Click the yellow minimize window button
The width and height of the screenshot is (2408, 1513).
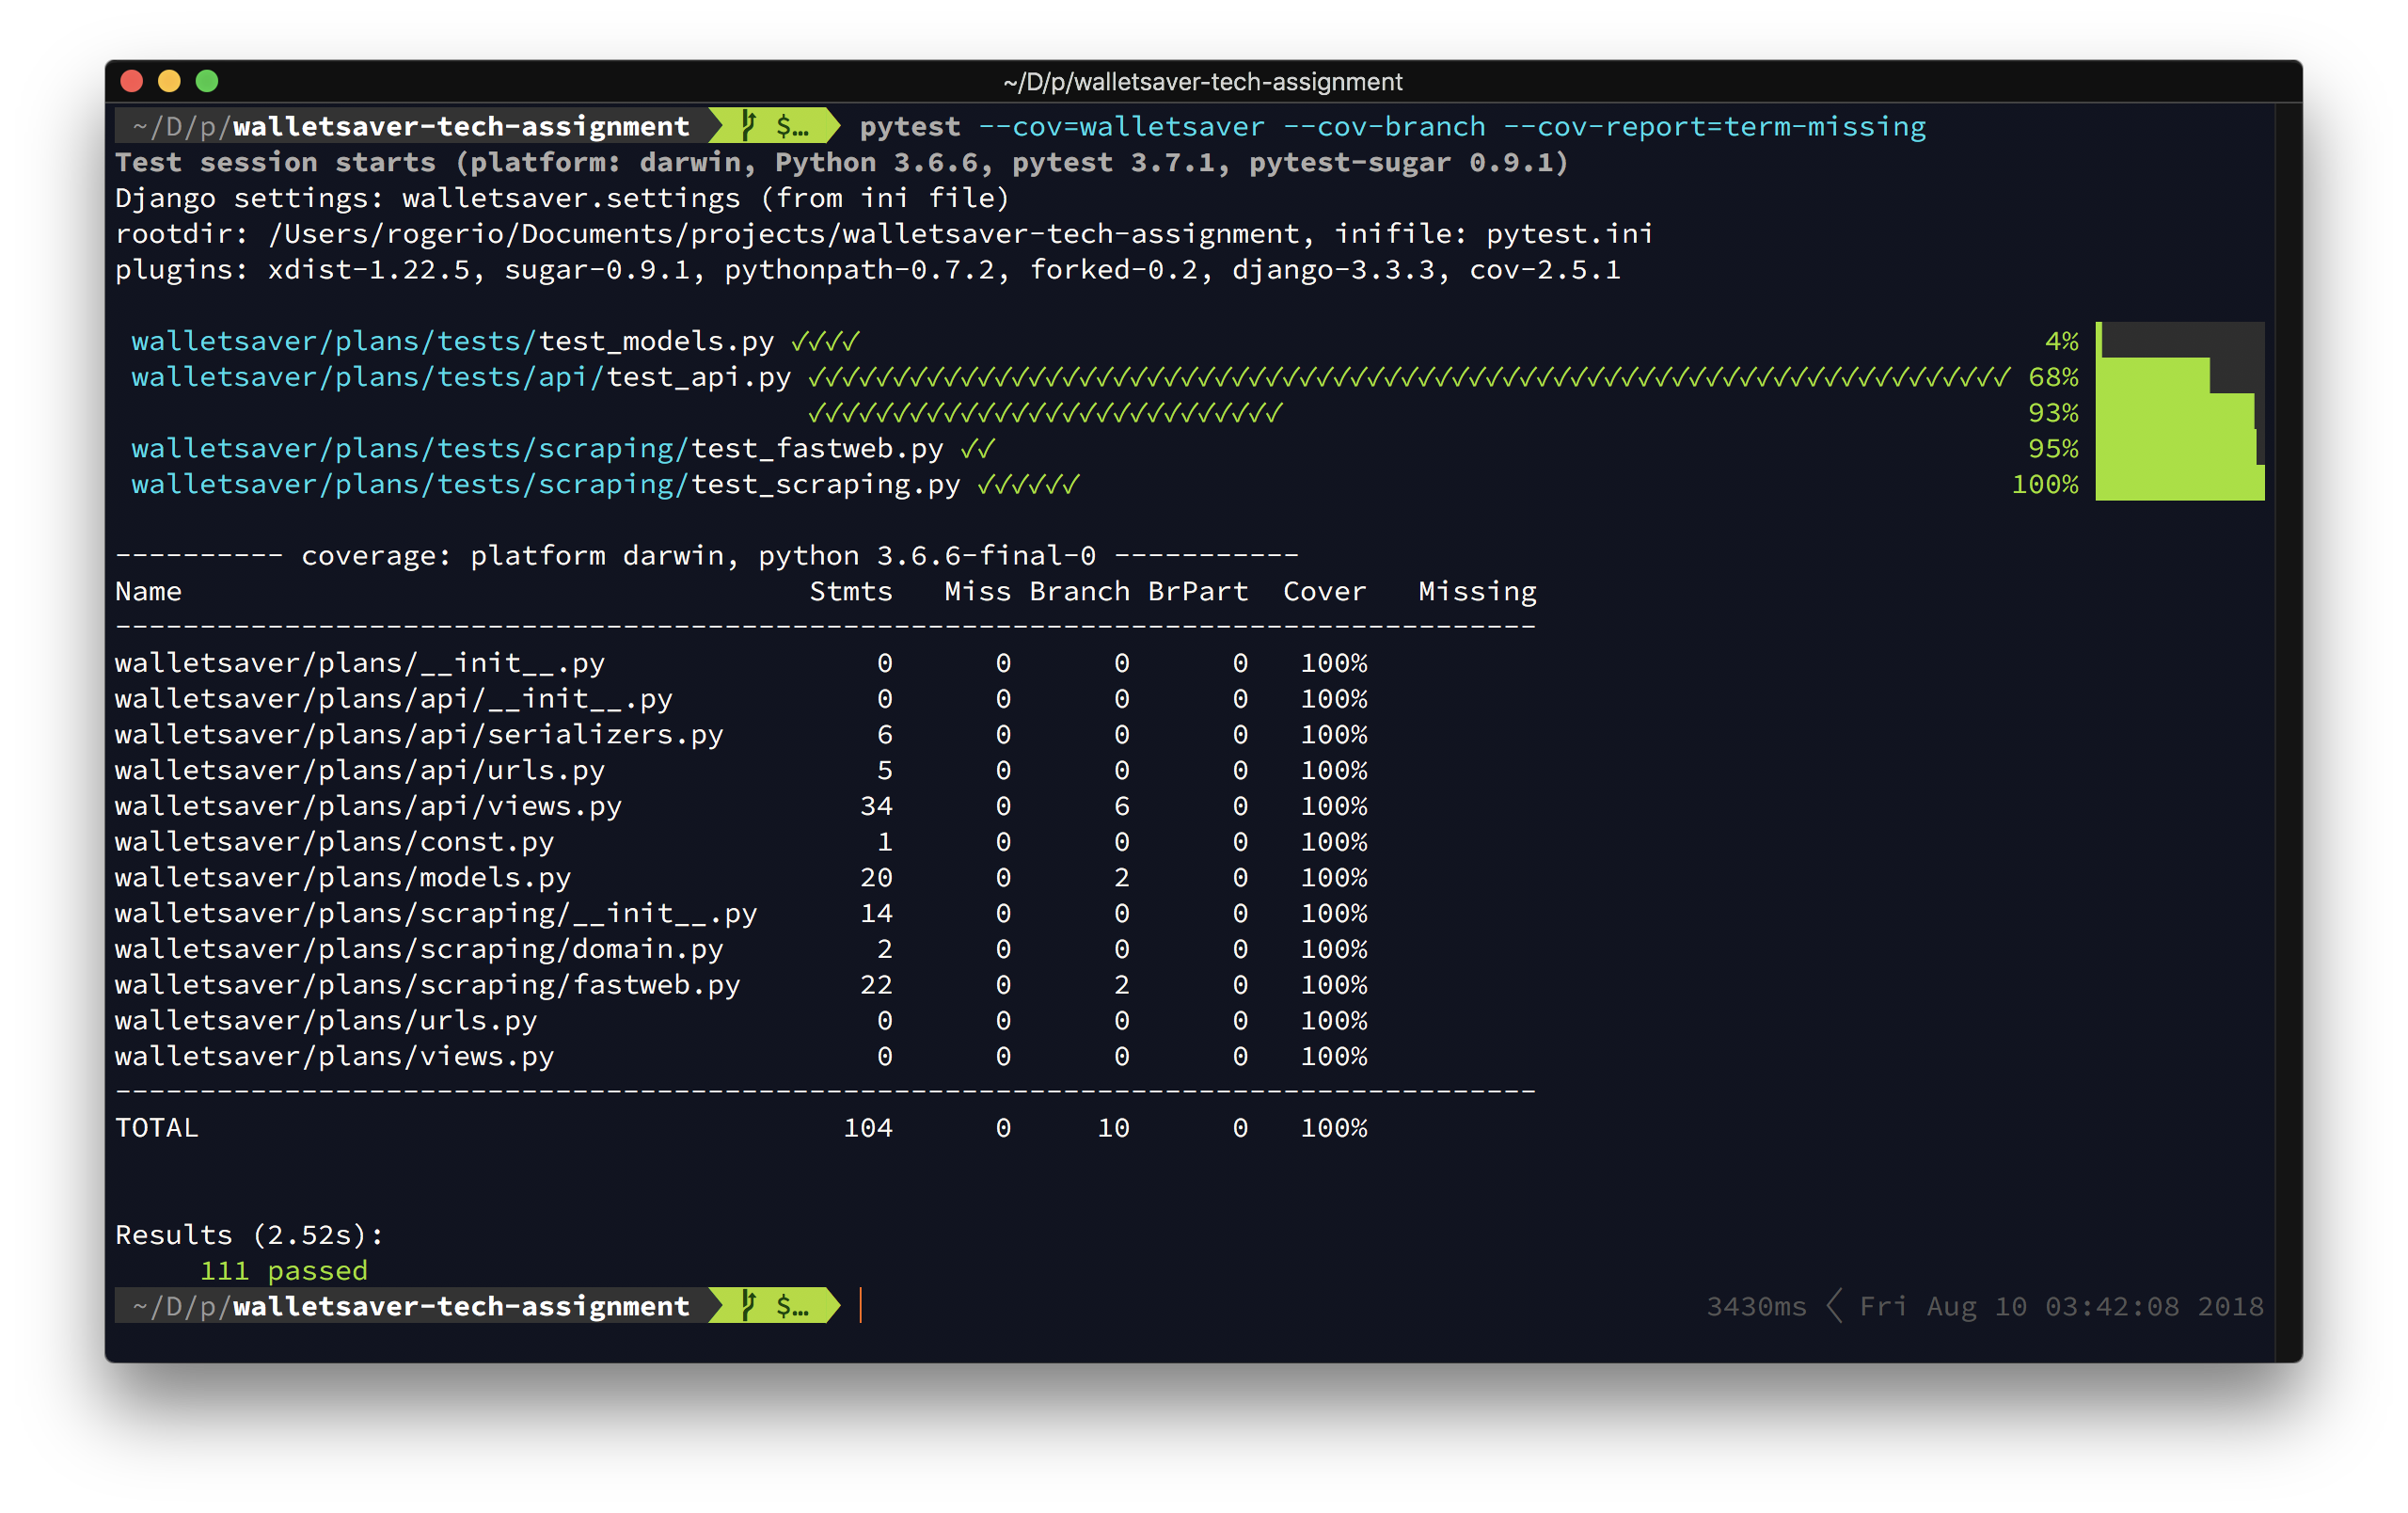pos(169,81)
